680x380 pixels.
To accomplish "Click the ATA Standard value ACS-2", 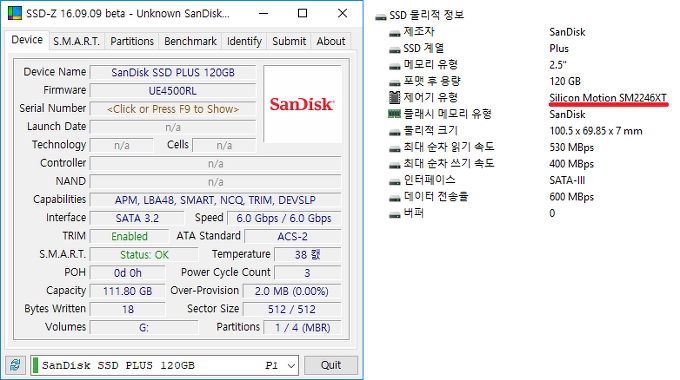I will tap(293, 236).
